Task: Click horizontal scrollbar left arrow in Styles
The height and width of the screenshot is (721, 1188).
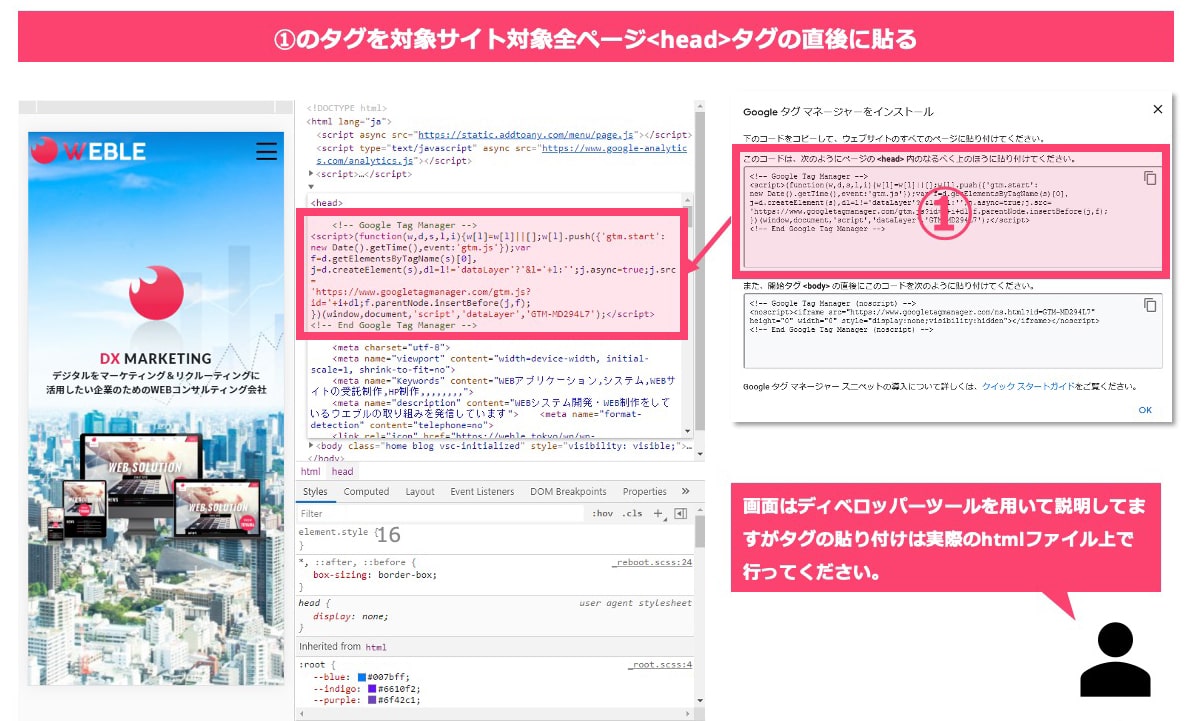Action: click(x=302, y=713)
